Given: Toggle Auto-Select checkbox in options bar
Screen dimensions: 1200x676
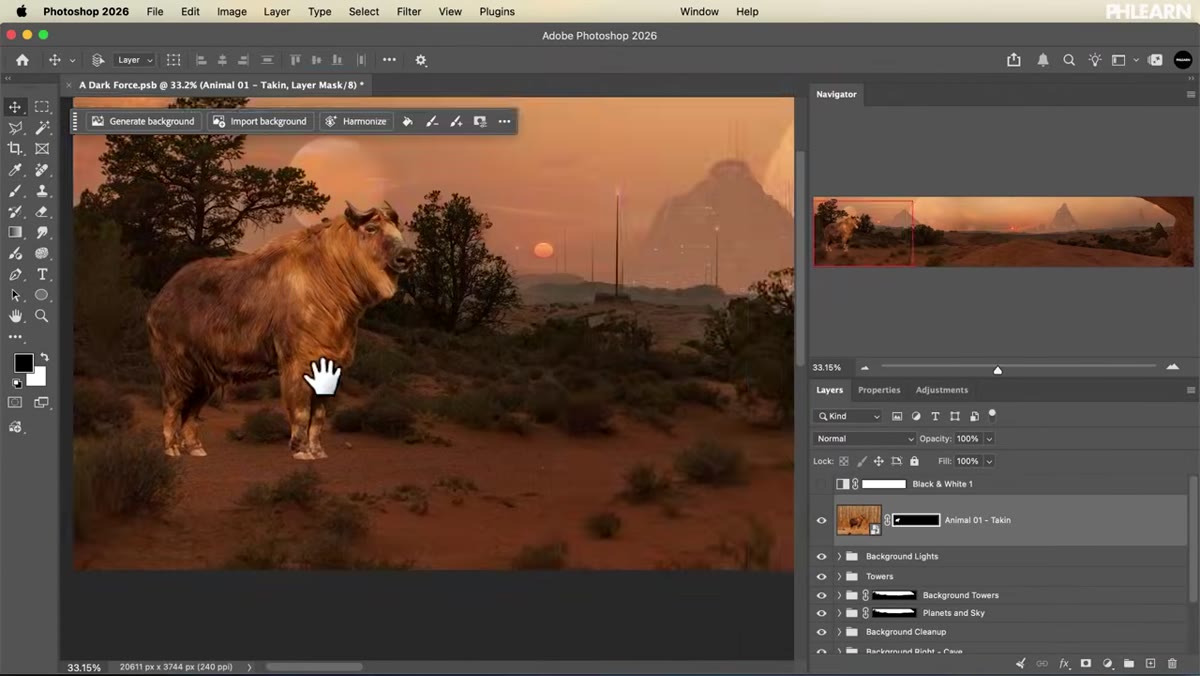Looking at the screenshot, I should [98, 60].
